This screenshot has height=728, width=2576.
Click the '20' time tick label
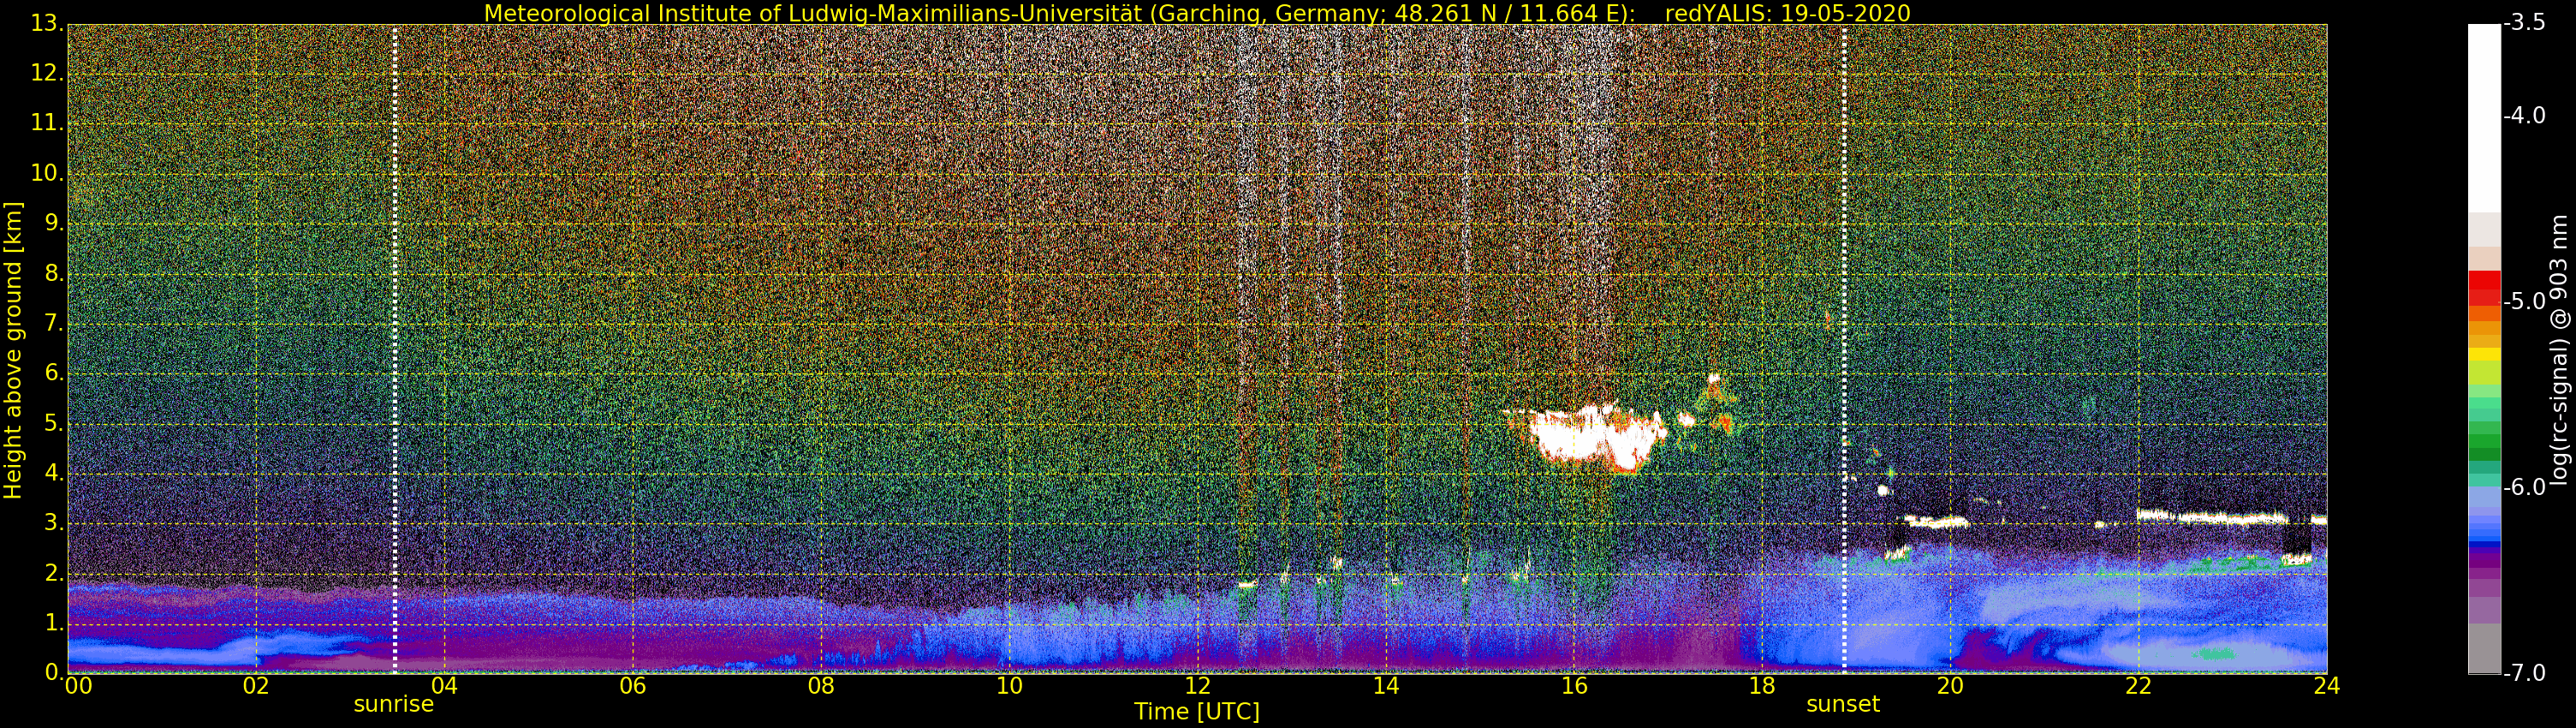pyautogui.click(x=1950, y=686)
